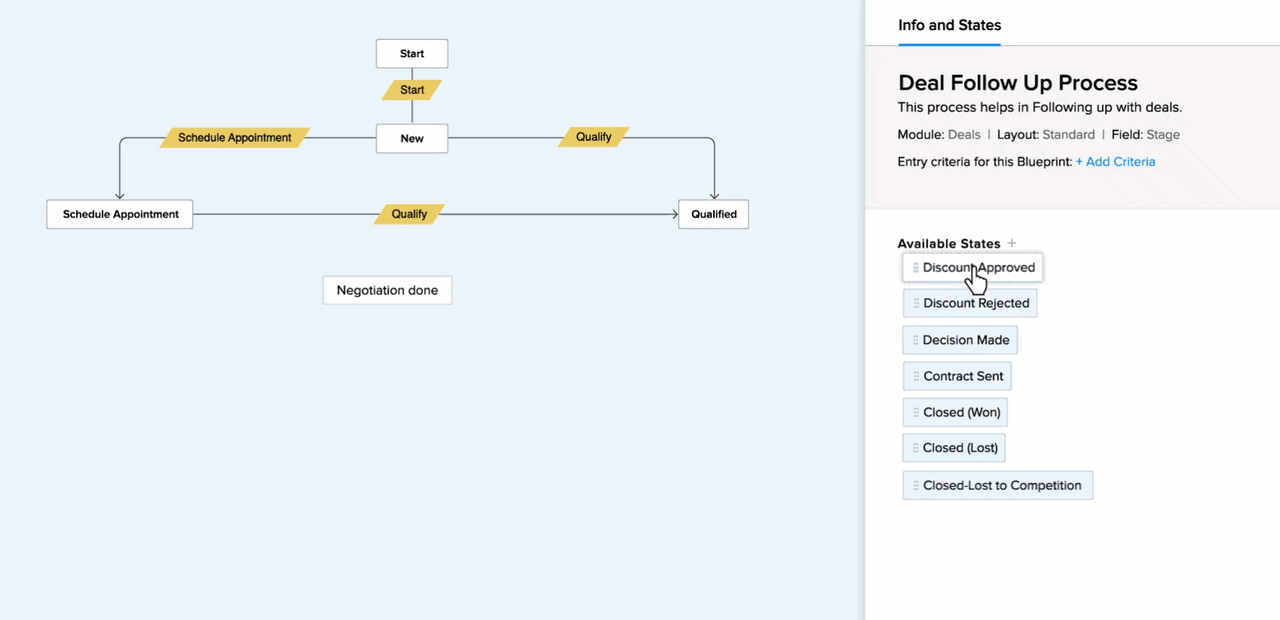The image size is (1280, 620).
Task: Select the Closed-Lost to Competition state chip
Action: pyautogui.click(x=998, y=486)
